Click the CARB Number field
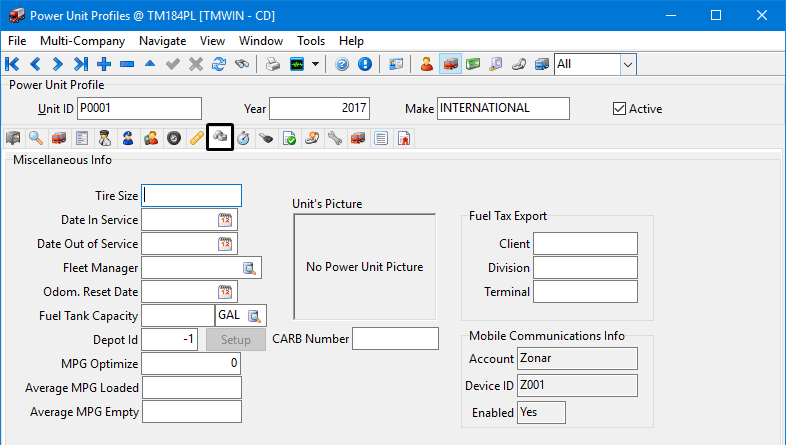786x445 pixels. click(395, 339)
